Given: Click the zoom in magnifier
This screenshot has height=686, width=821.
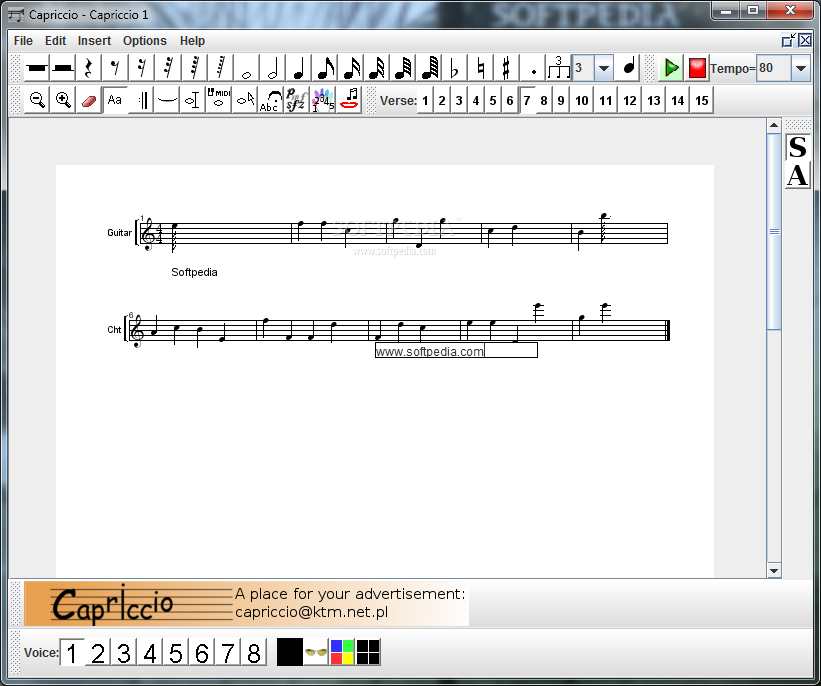Looking at the screenshot, I should pos(63,99).
